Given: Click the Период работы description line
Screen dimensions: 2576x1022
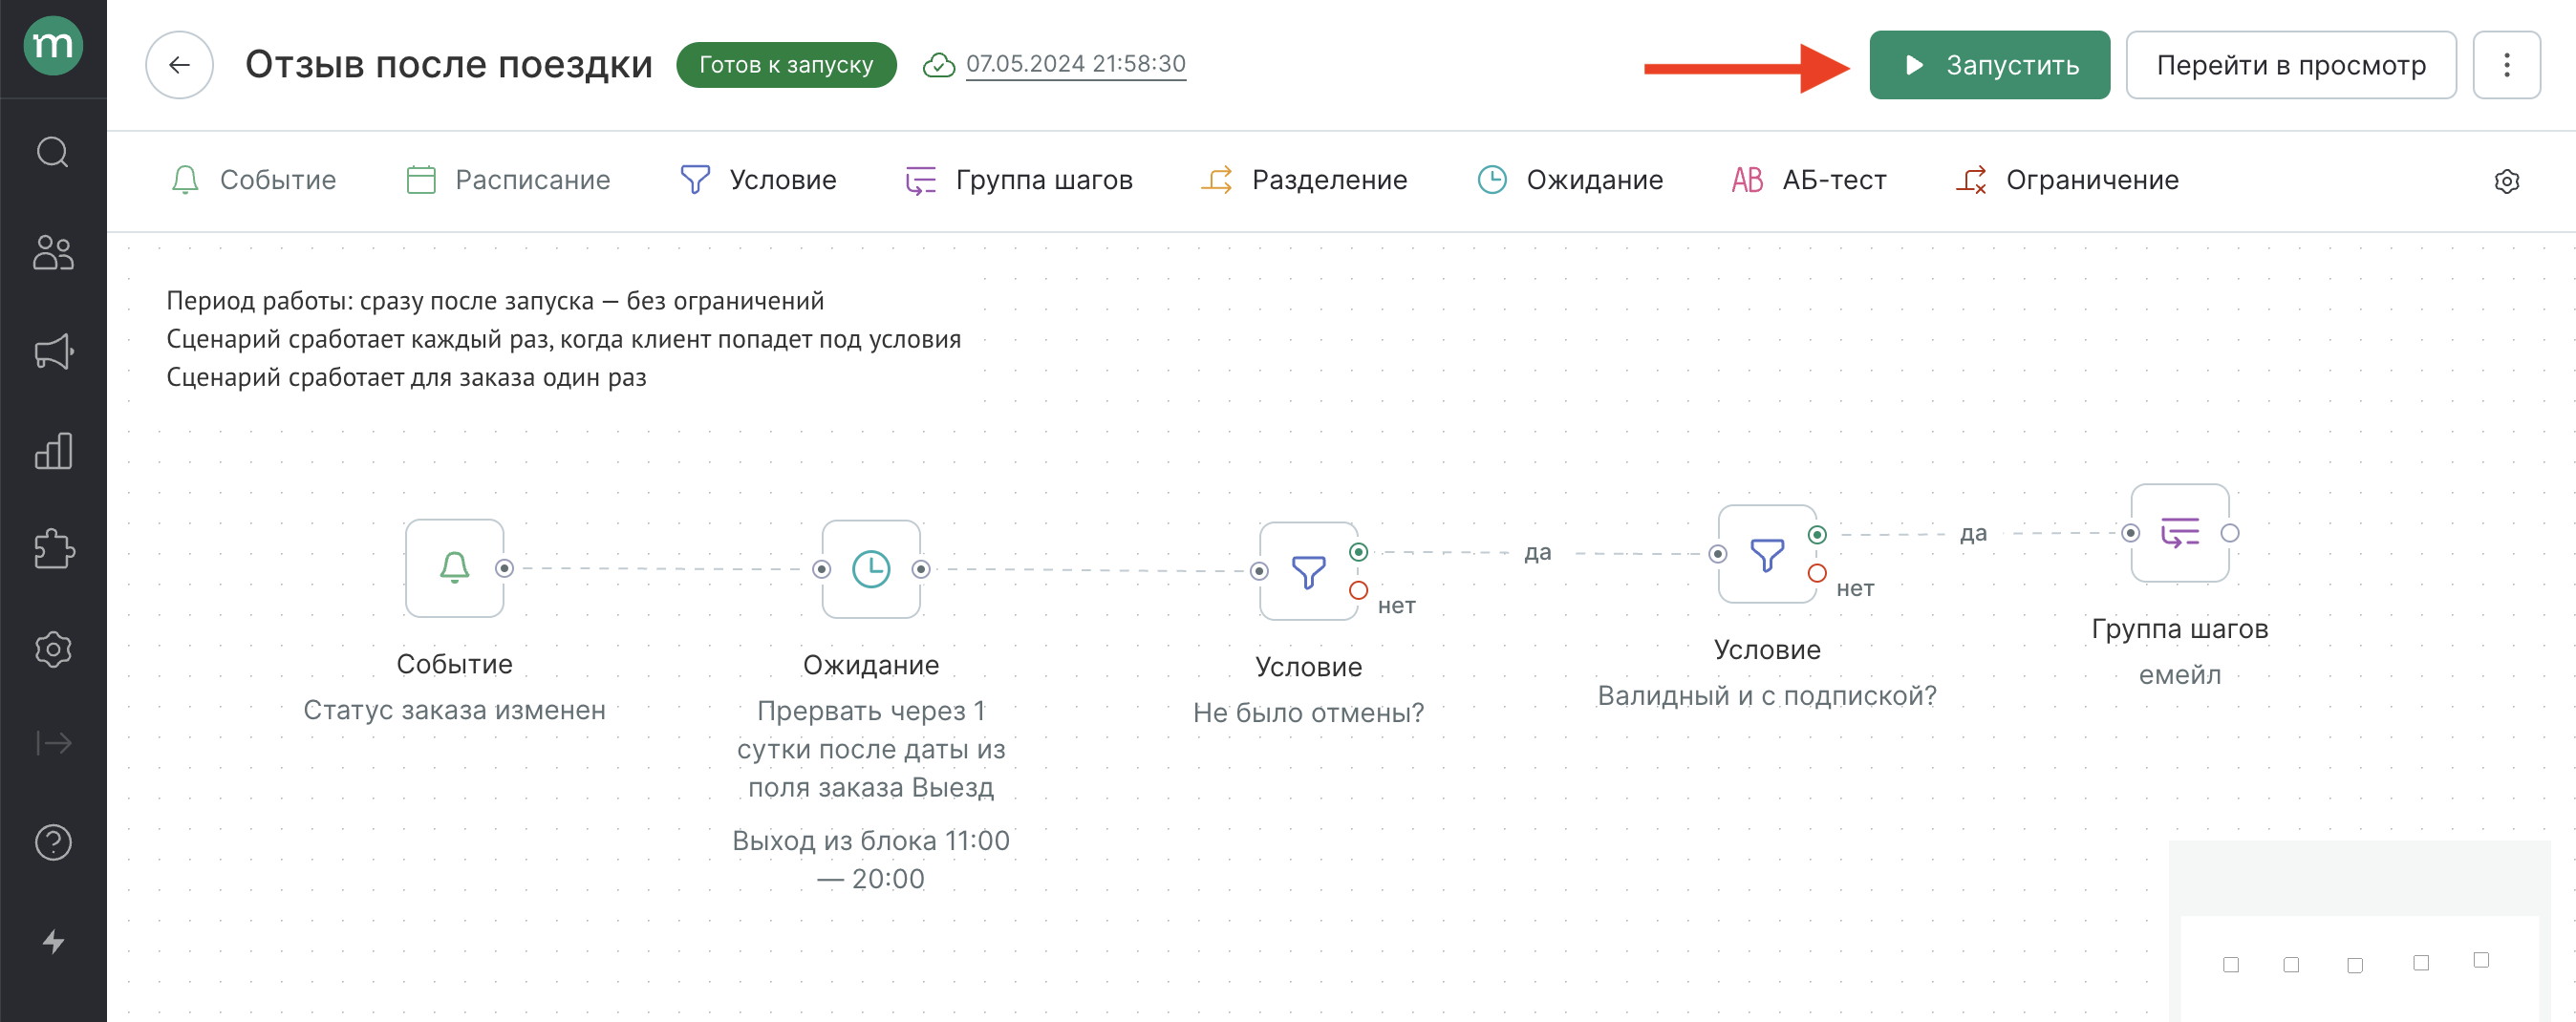Looking at the screenshot, I should point(495,300).
